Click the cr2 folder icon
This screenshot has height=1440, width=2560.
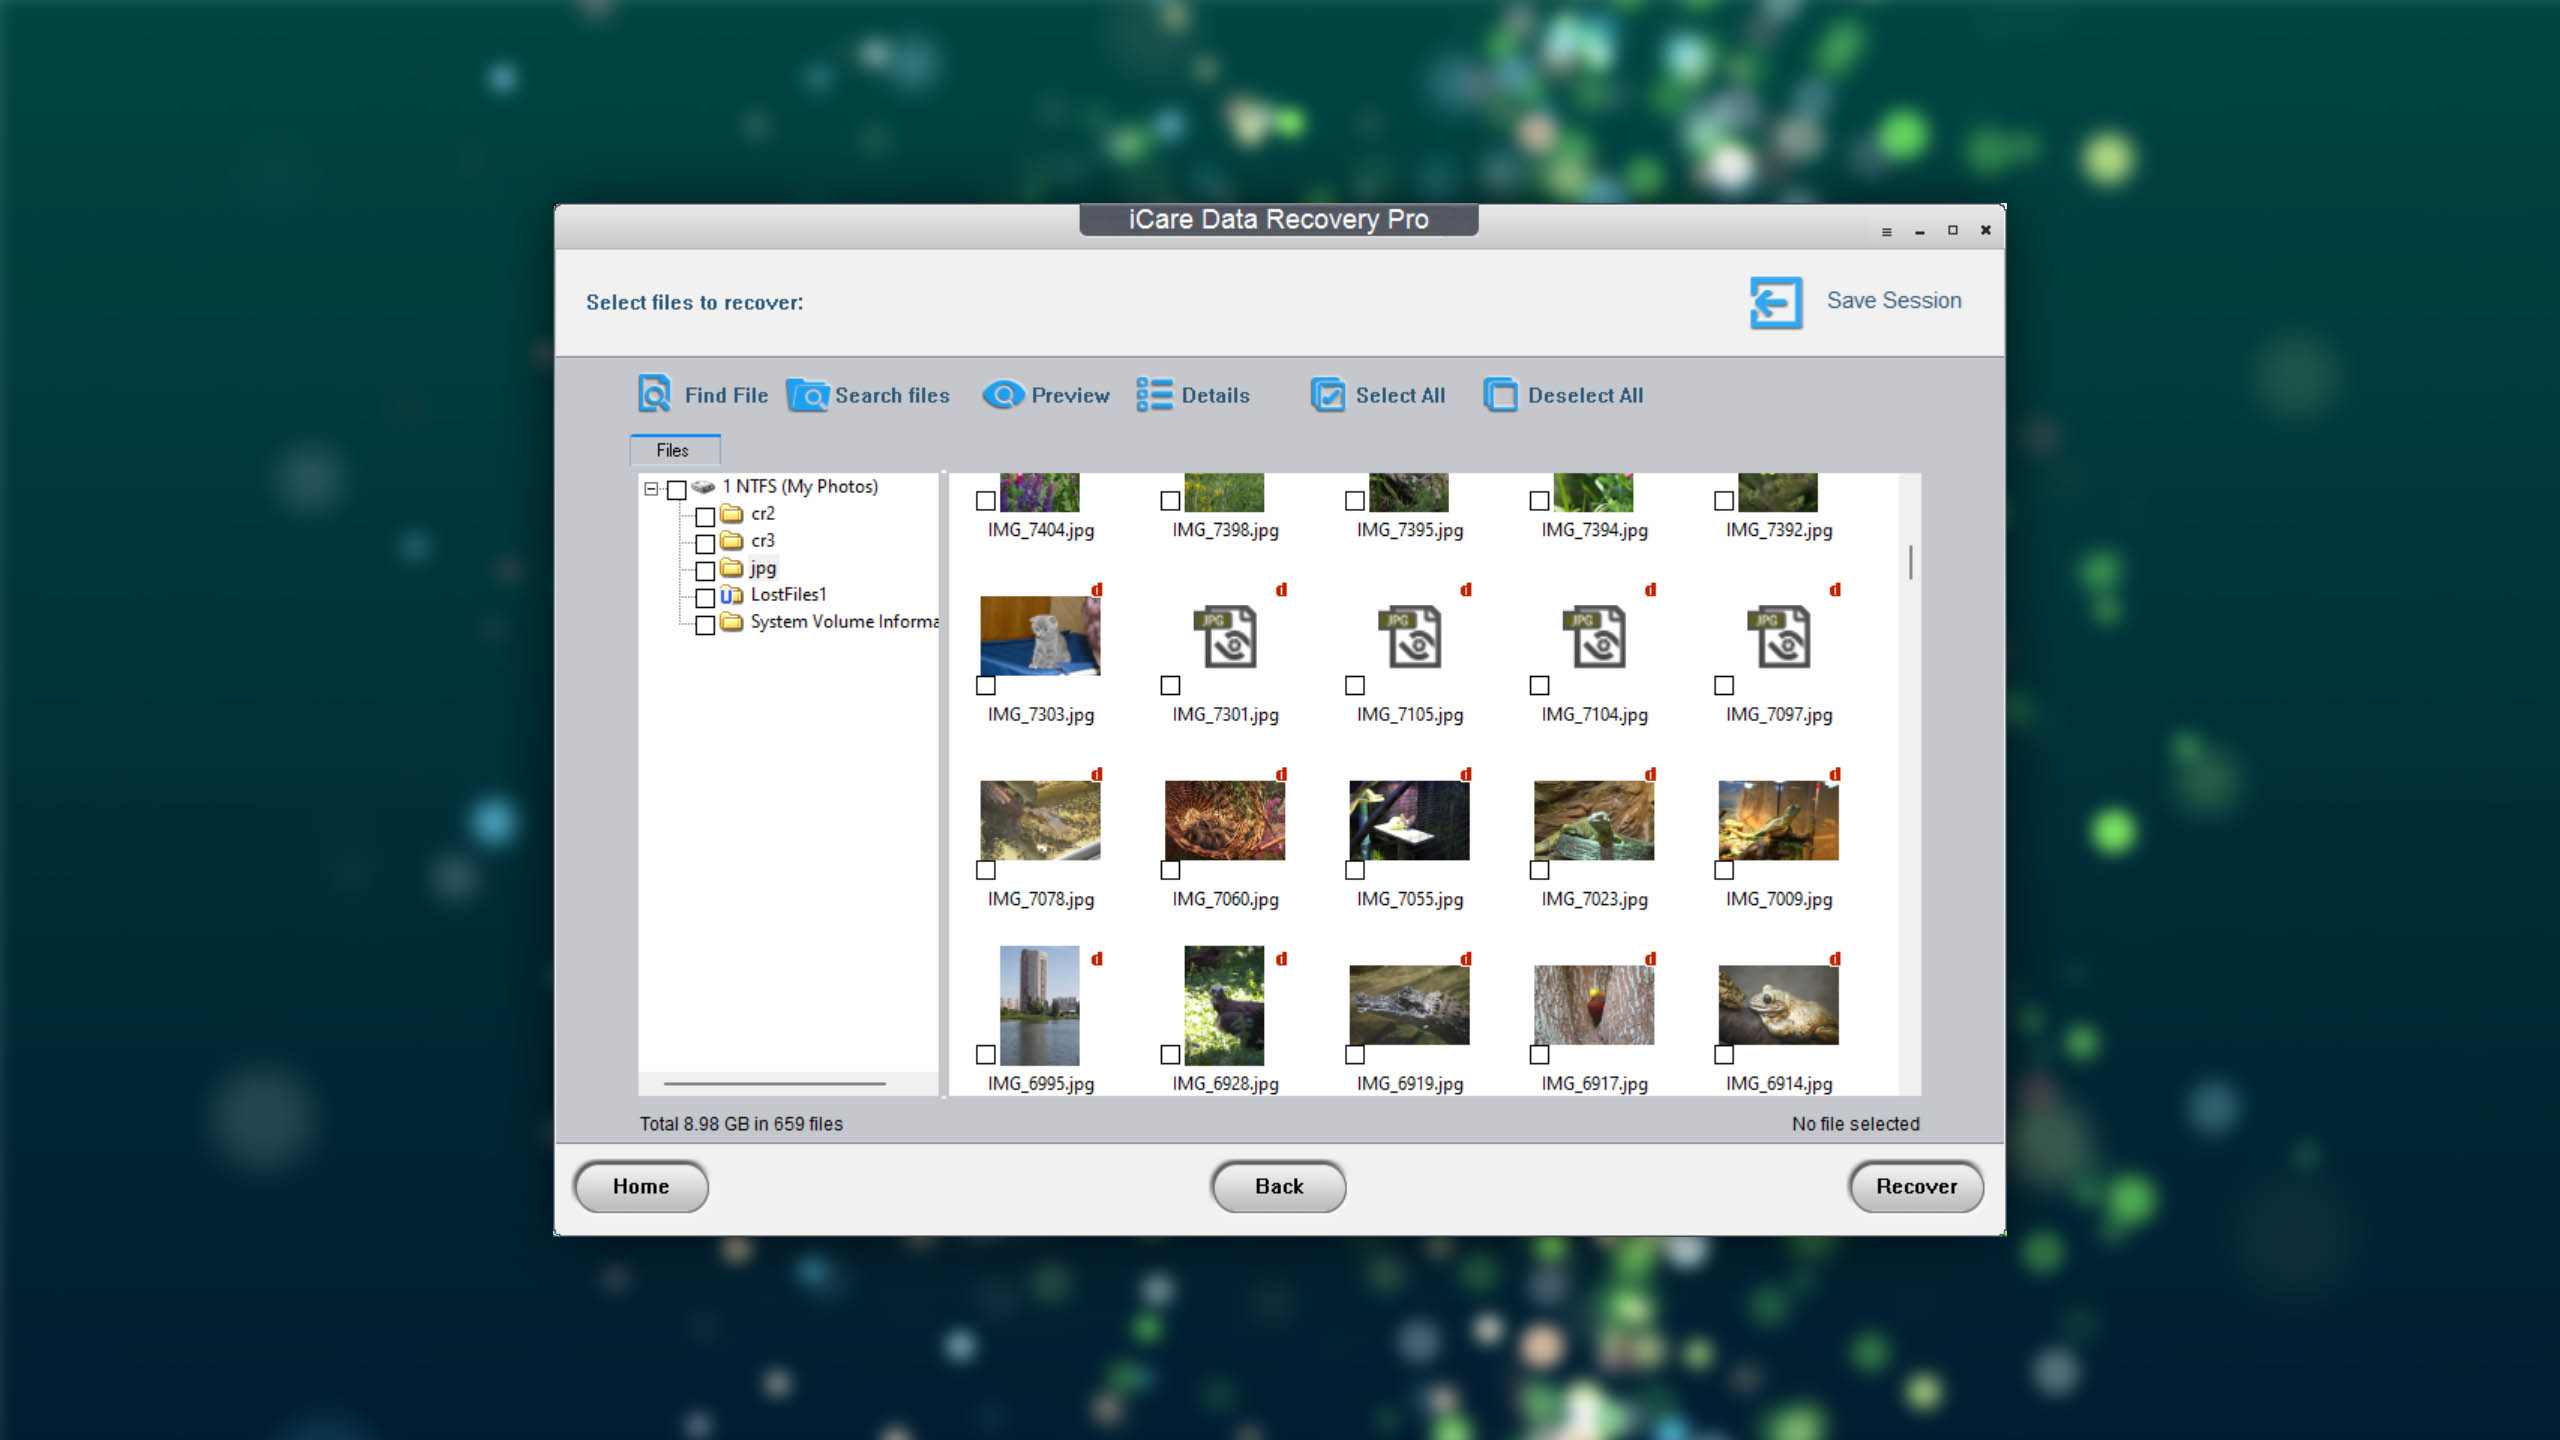click(732, 513)
